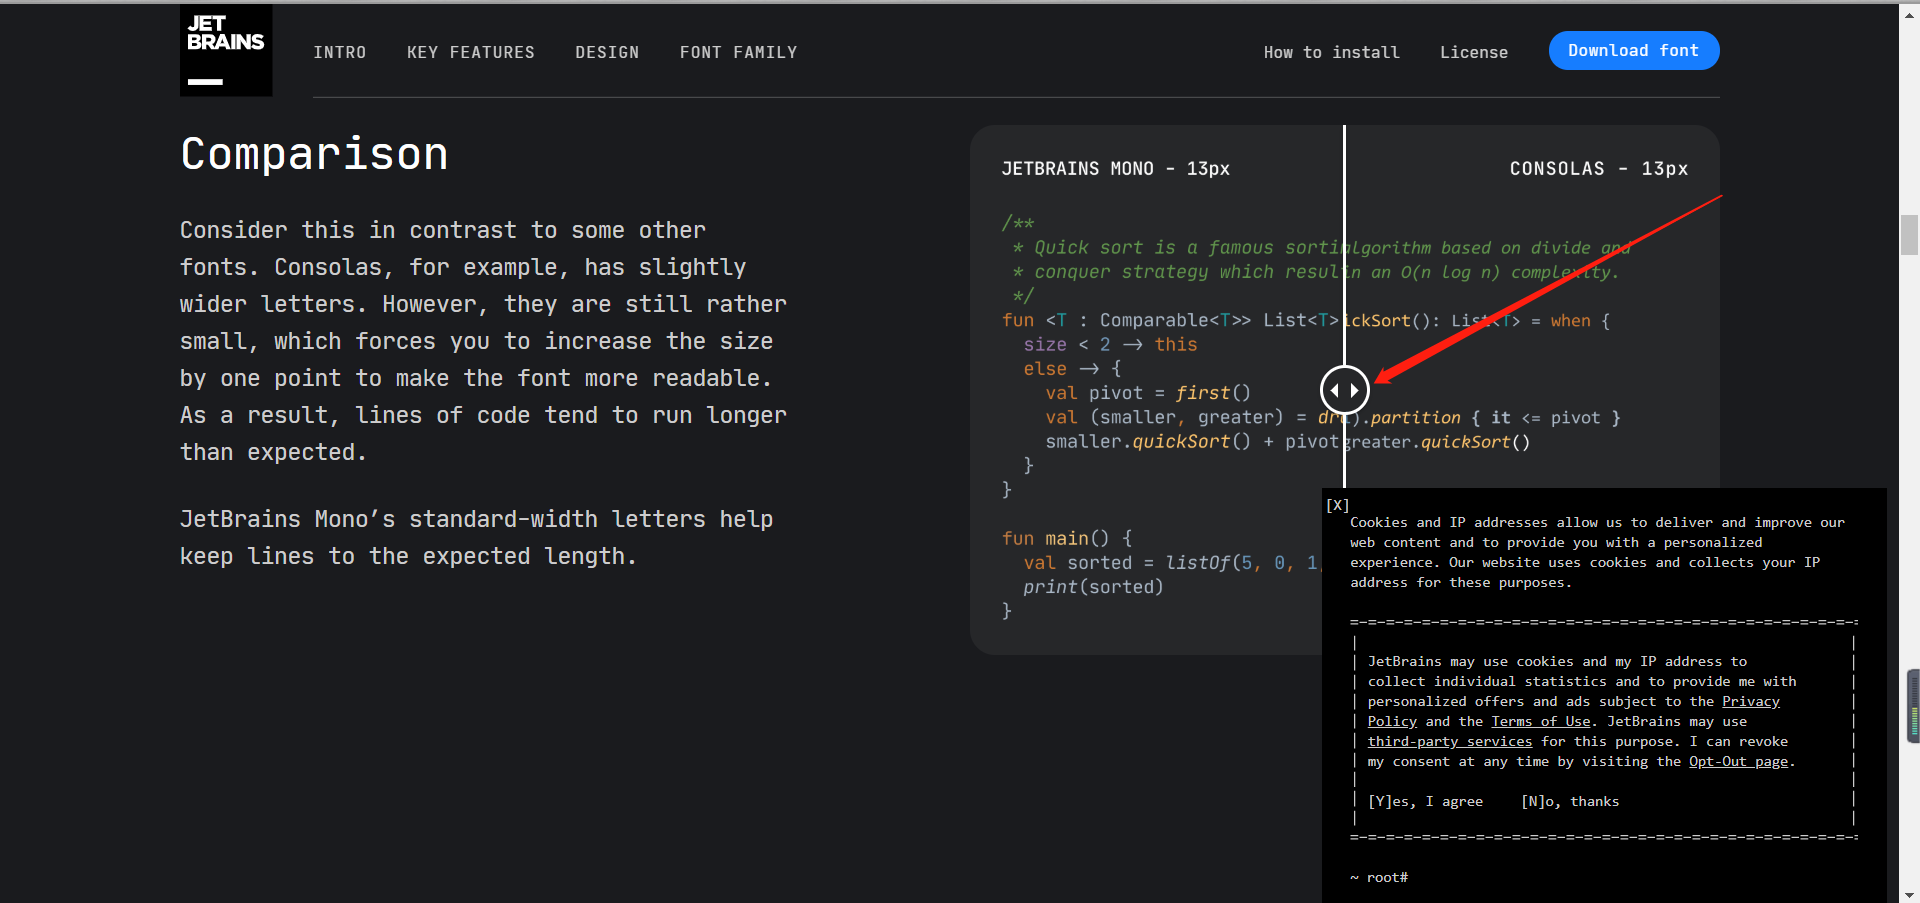Jump to FONT FAMILY section
Image resolution: width=1920 pixels, height=903 pixels.
click(739, 52)
